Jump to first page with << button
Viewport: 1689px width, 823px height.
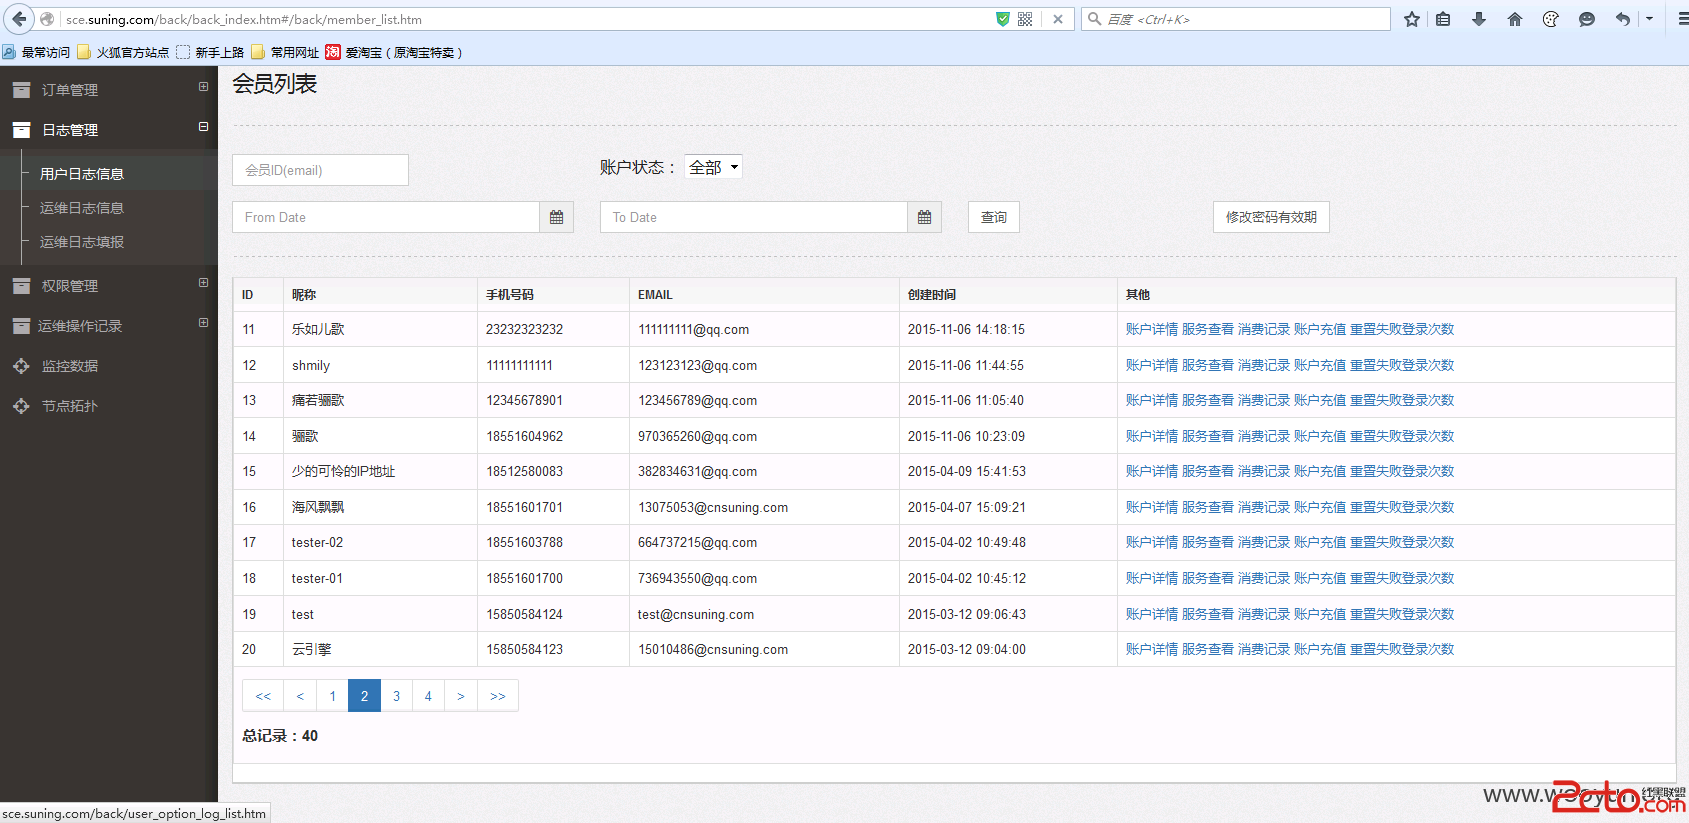point(263,696)
